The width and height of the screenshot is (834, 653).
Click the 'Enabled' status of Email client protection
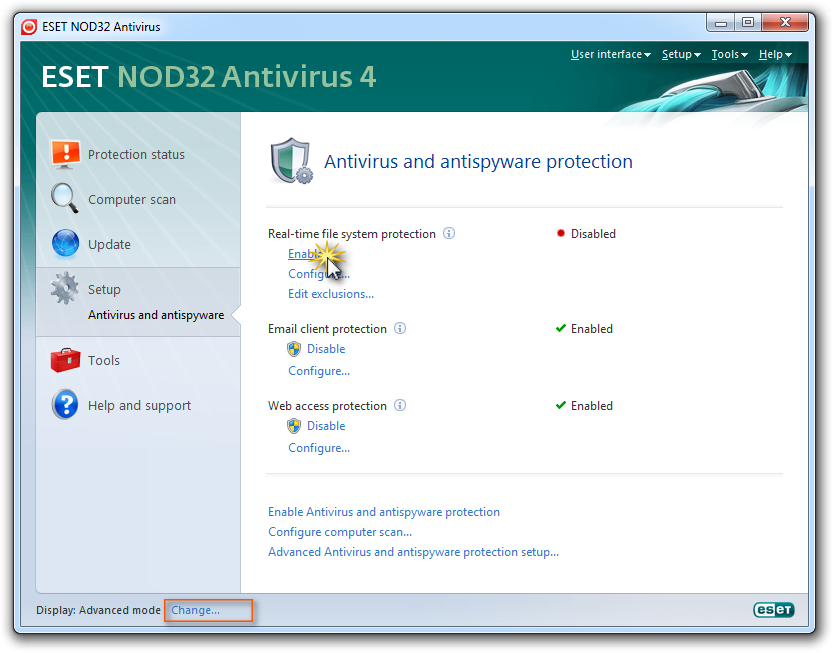(x=591, y=329)
